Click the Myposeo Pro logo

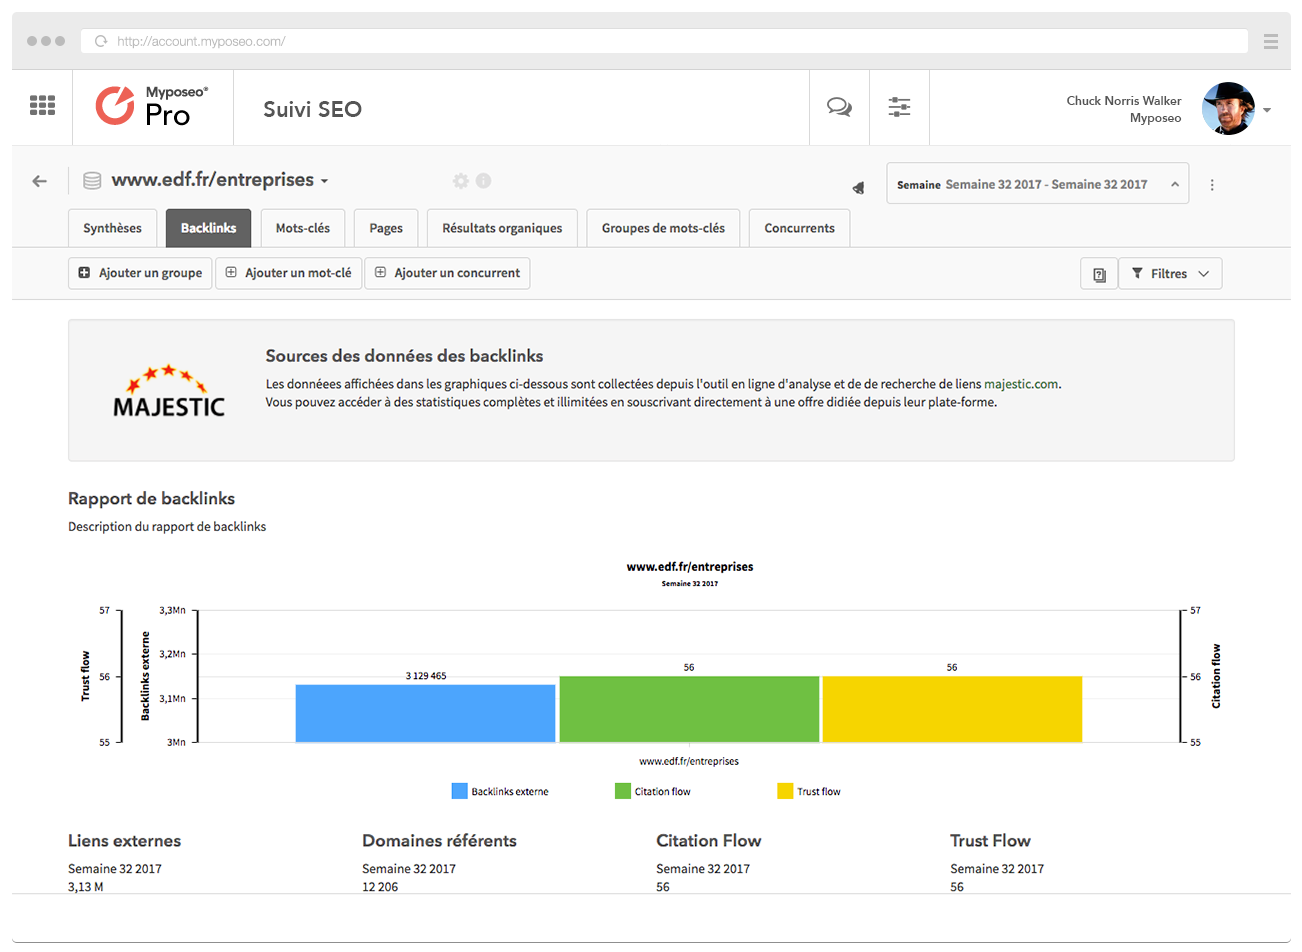tap(152, 106)
